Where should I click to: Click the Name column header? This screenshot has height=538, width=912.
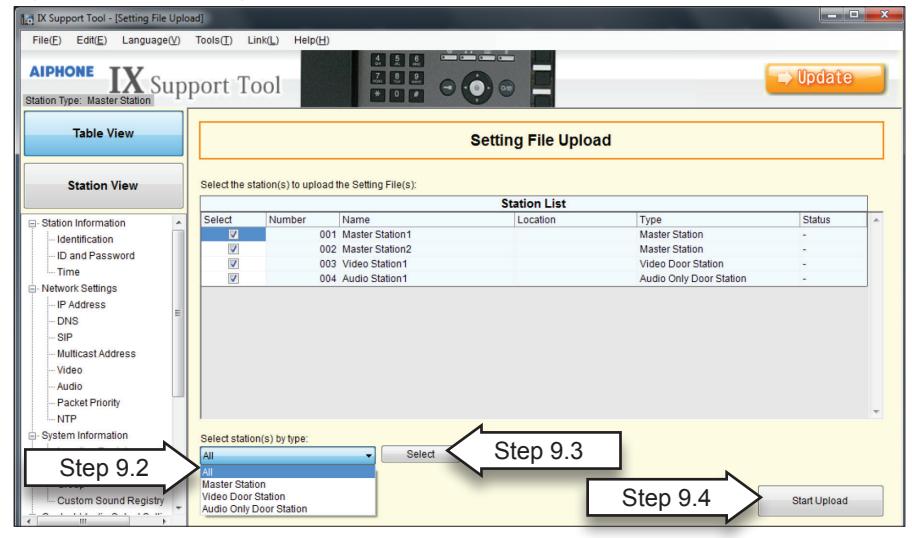point(427,220)
